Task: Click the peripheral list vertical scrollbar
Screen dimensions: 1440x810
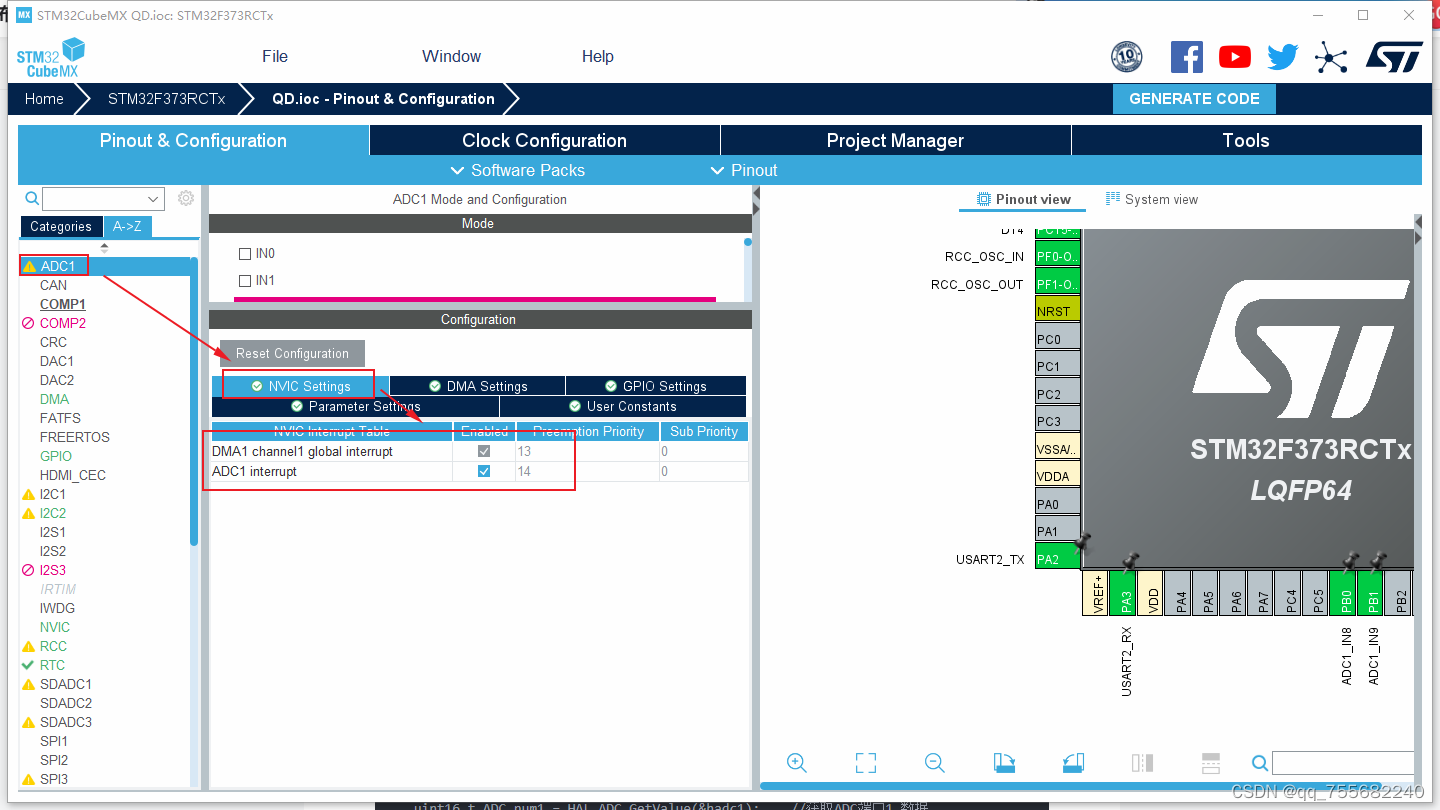Action: pyautogui.click(x=194, y=402)
